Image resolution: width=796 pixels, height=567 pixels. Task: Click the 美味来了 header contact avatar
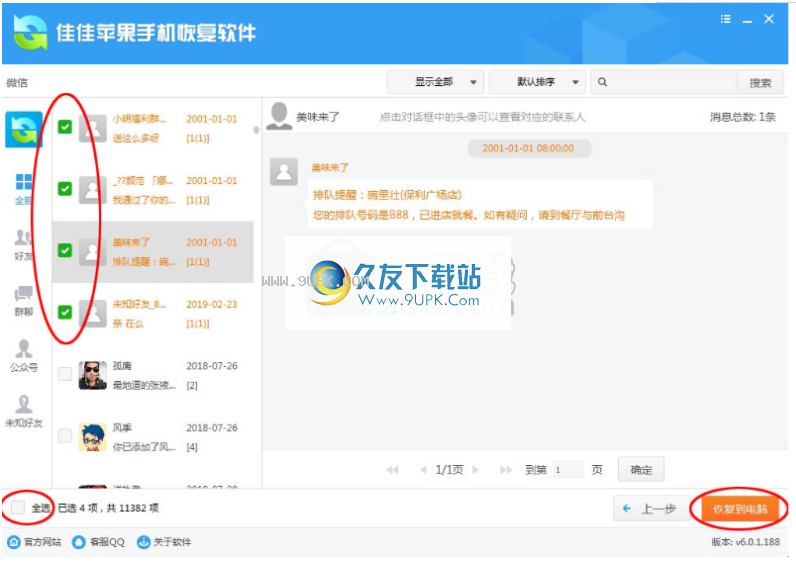click(x=279, y=116)
